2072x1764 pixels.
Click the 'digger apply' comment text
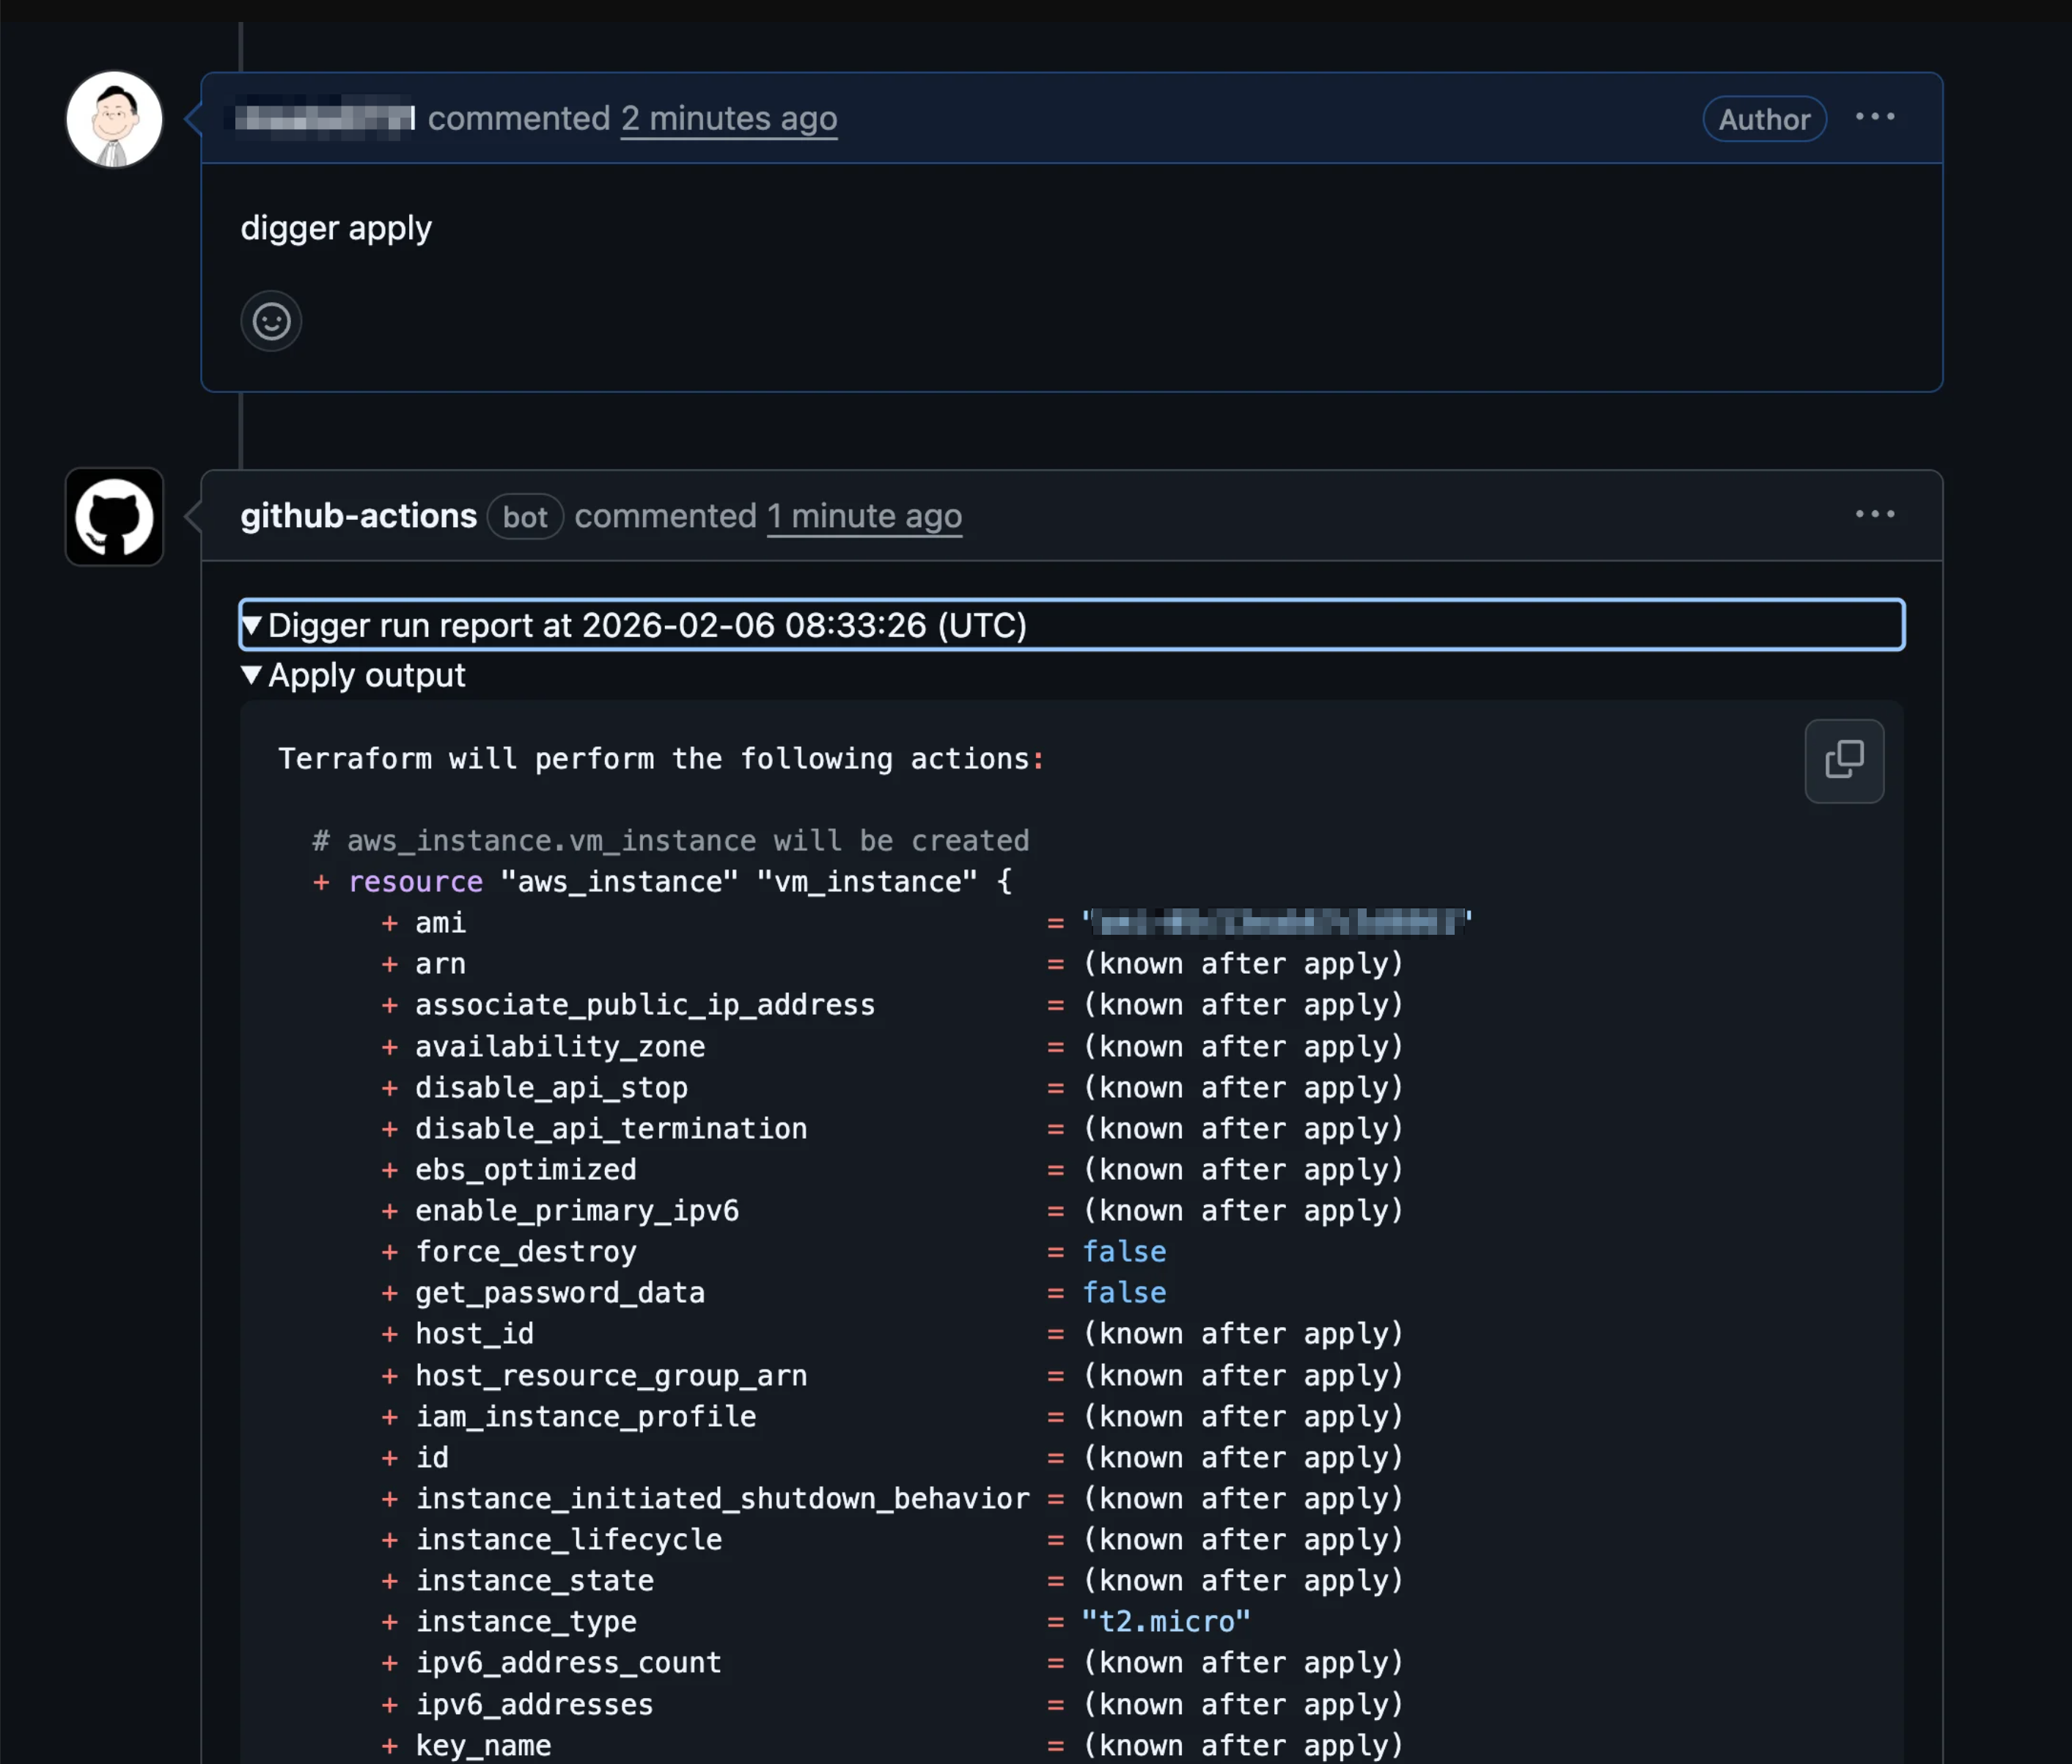point(336,229)
